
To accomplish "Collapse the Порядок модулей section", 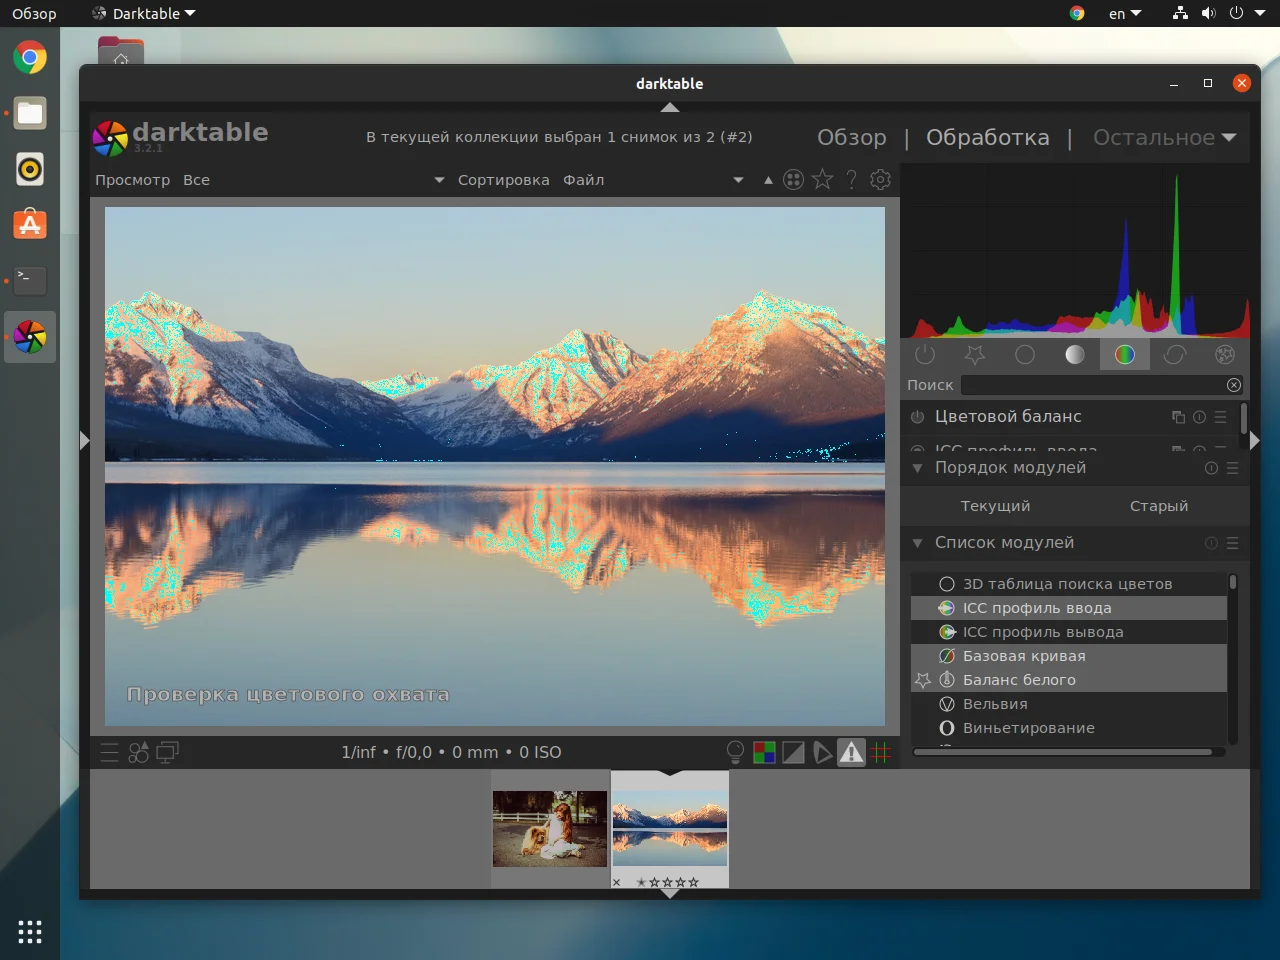I will [917, 468].
